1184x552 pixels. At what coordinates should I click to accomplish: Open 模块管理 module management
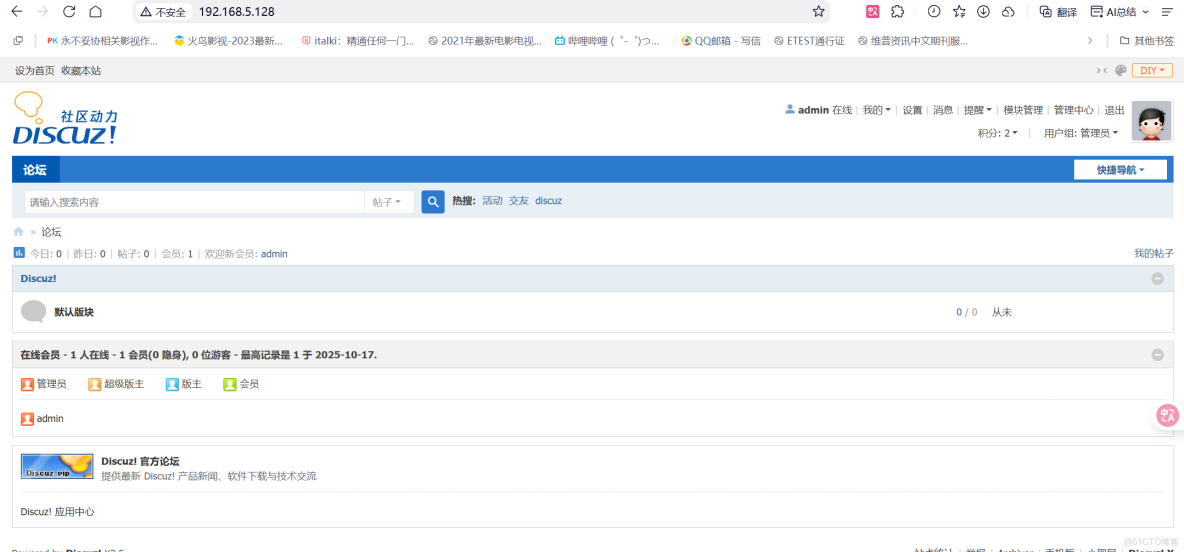coord(1023,110)
